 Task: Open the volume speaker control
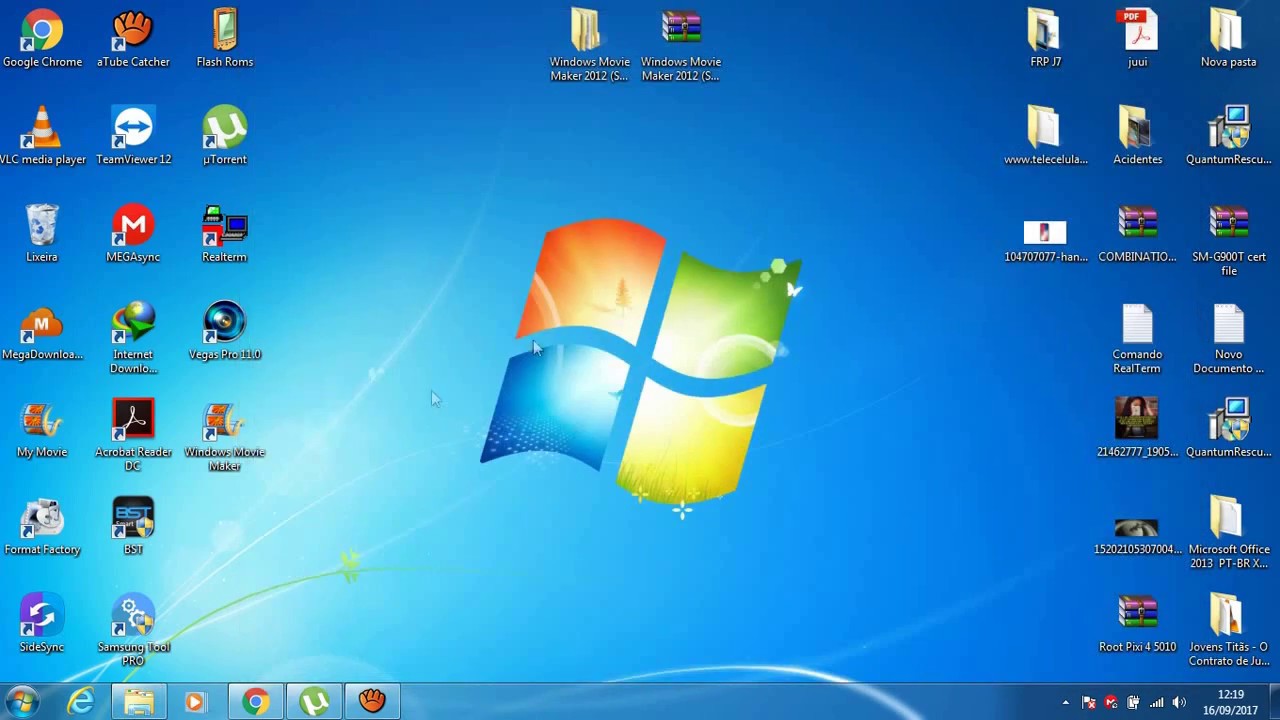pos(1179,703)
